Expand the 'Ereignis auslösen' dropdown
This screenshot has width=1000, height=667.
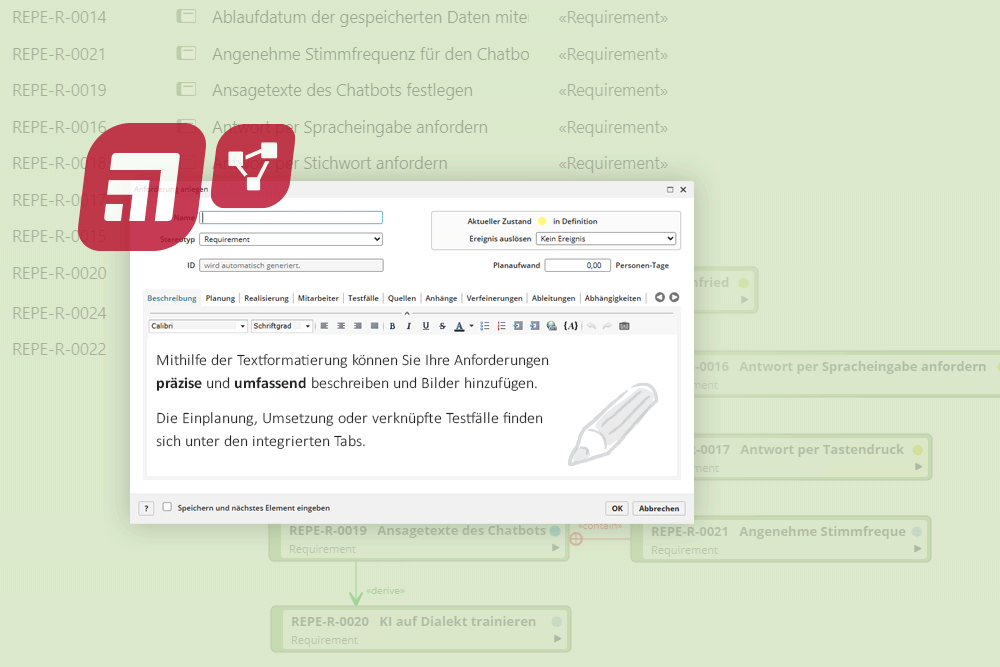coord(606,239)
